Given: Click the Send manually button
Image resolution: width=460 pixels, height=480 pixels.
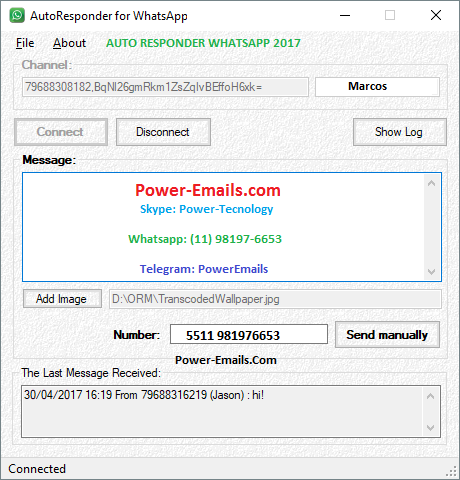Looking at the screenshot, I should point(387,335).
